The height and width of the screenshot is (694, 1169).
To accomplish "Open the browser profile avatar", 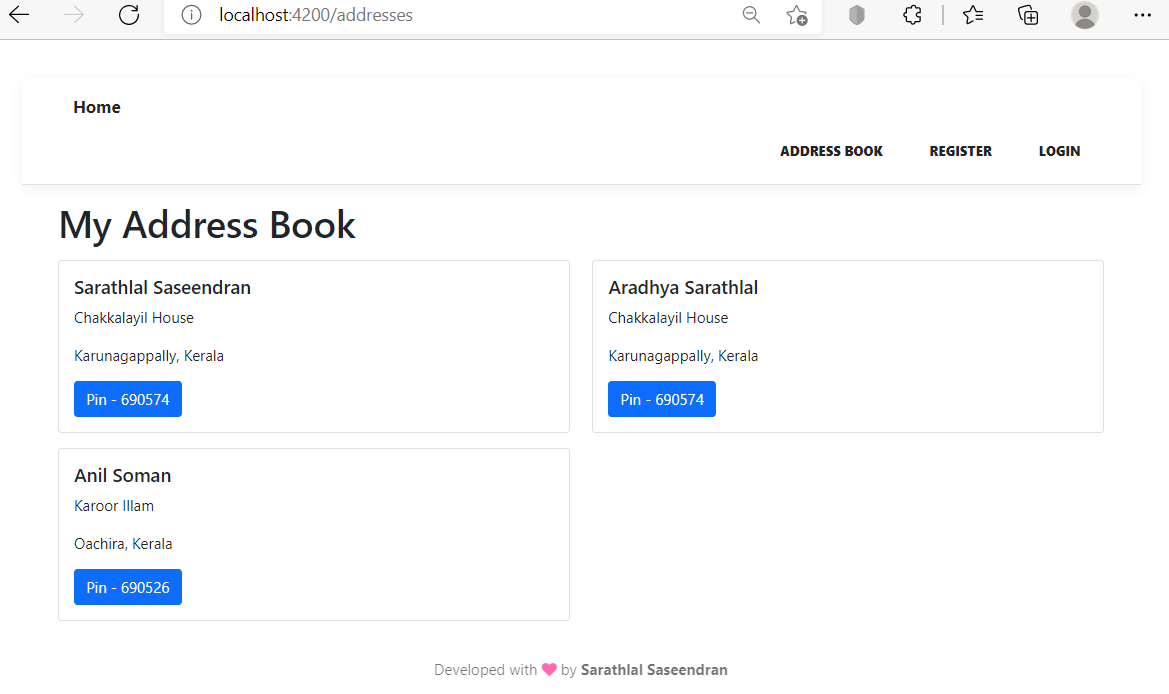I will 1085,15.
